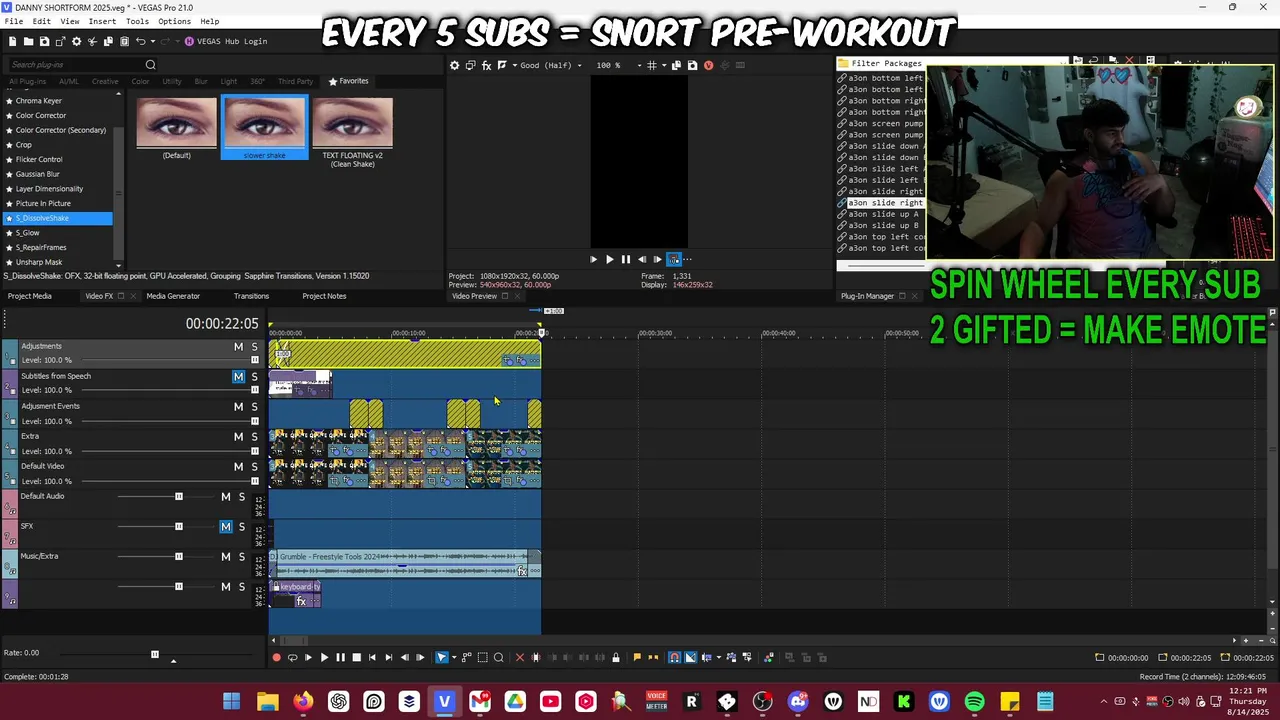Start recording with the red record button
The width and height of the screenshot is (1280, 720).
(x=276, y=657)
